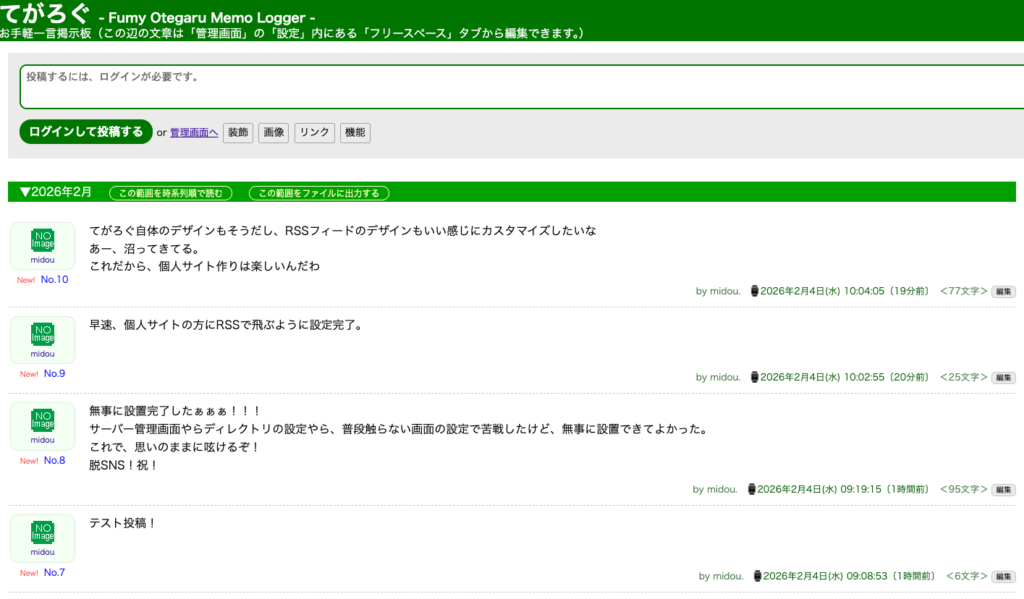This screenshot has width=1024, height=599.
Task: Click the watch icon beside the 09:19:15 timestamp
Action: [x=751, y=489]
